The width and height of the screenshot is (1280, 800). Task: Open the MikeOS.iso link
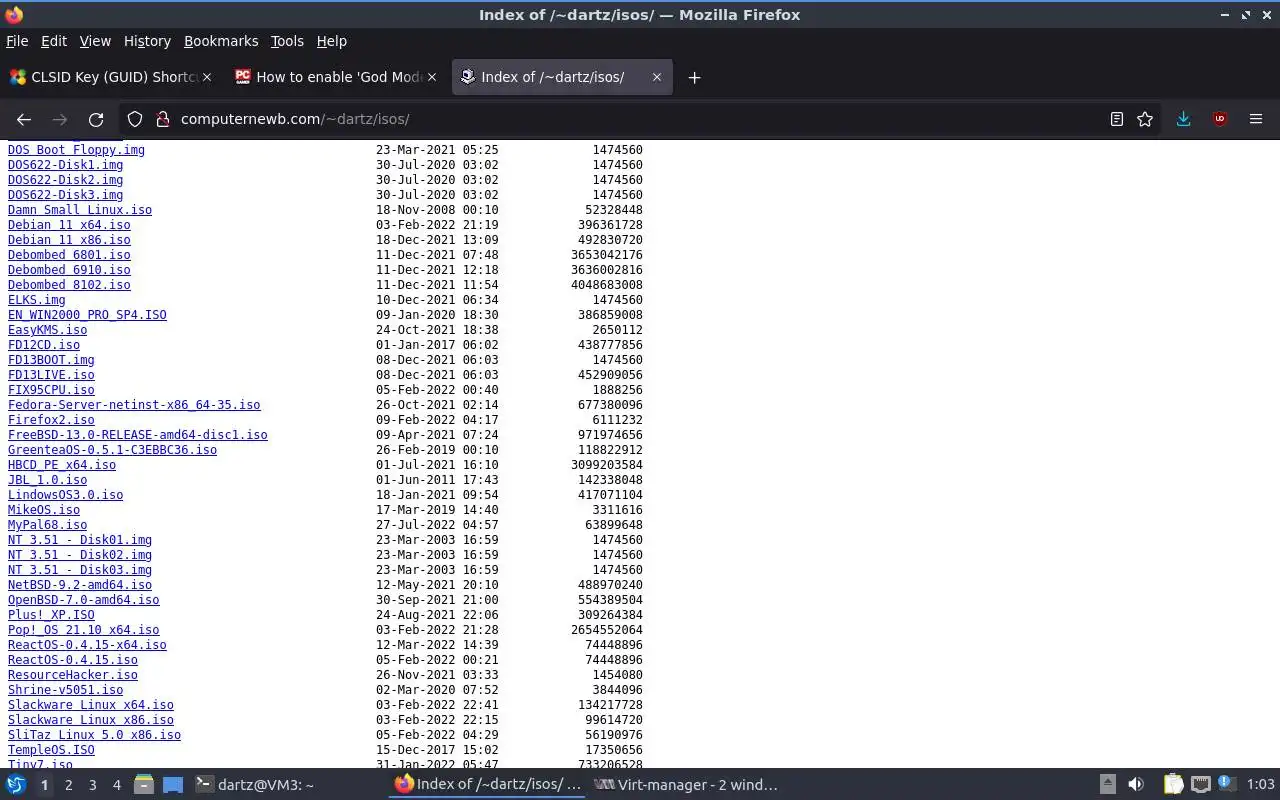[x=44, y=510]
